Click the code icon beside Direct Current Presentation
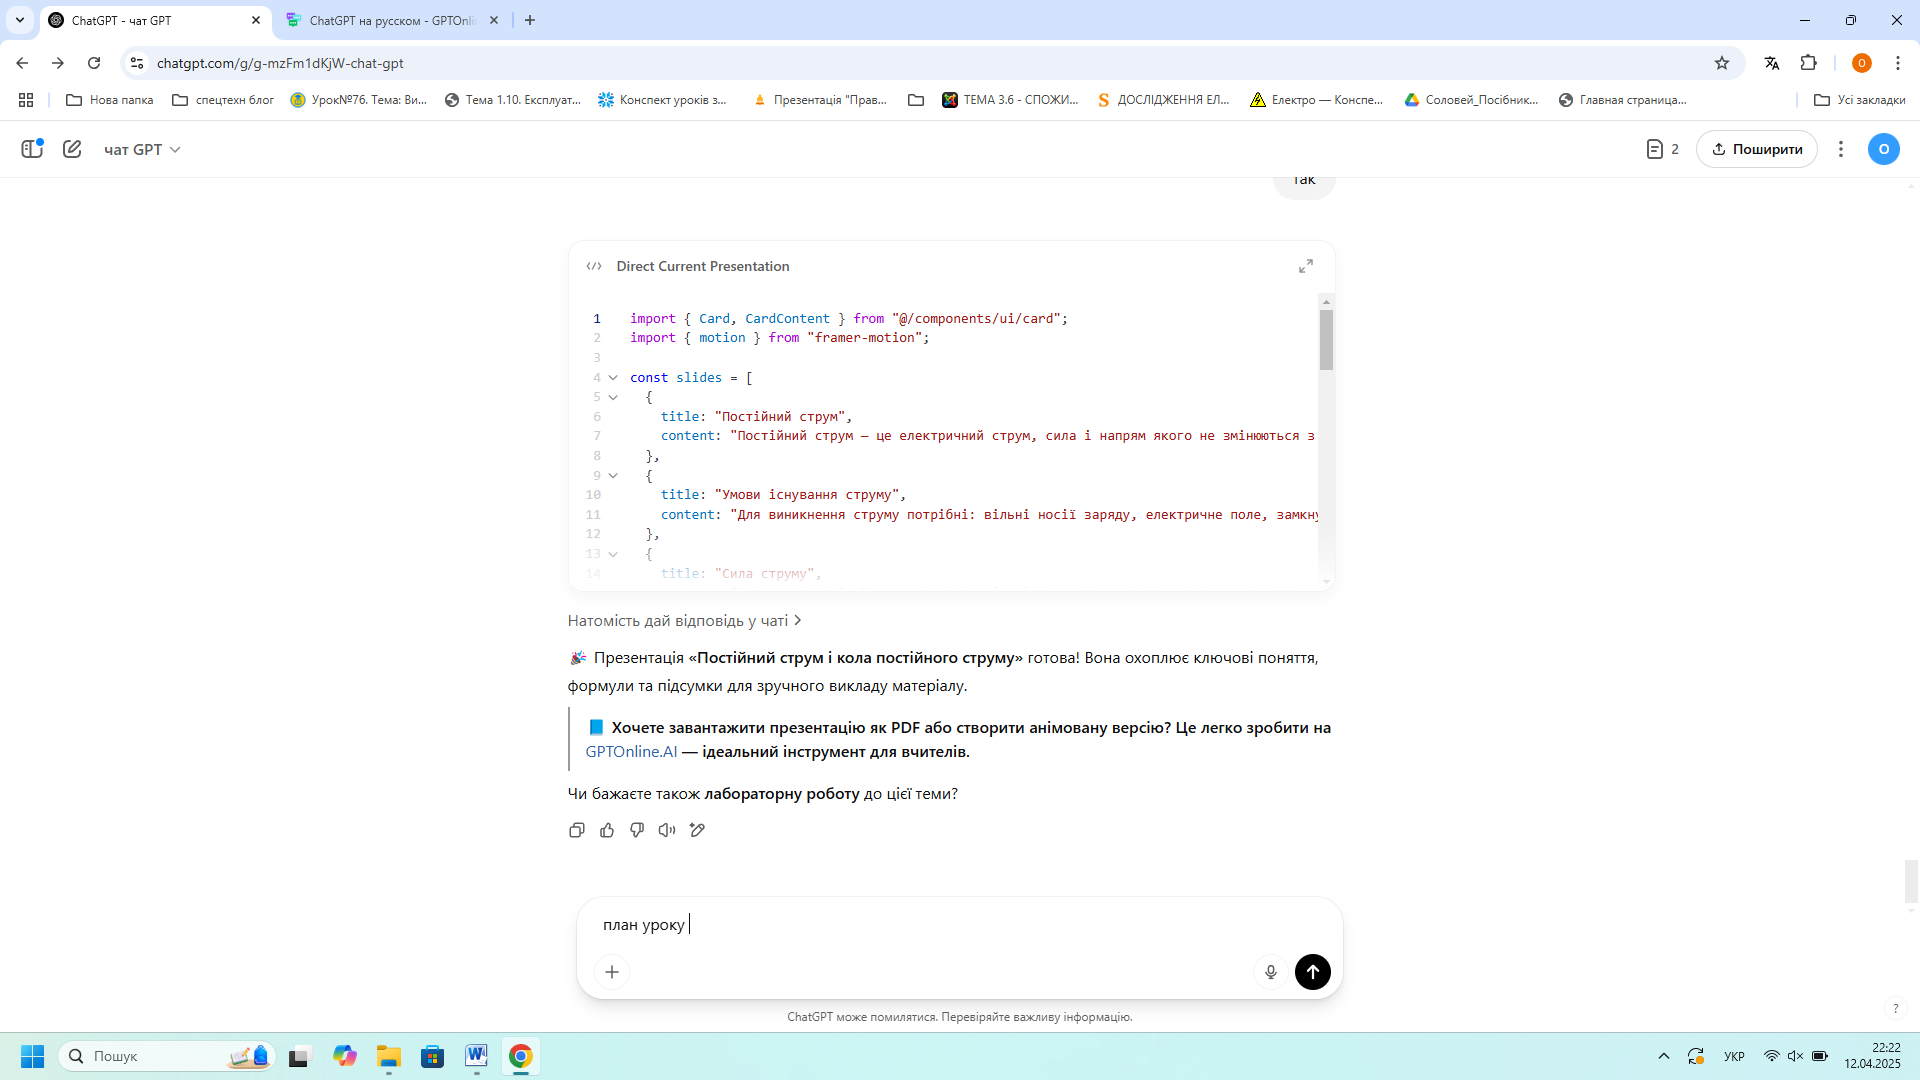 pyautogui.click(x=594, y=266)
